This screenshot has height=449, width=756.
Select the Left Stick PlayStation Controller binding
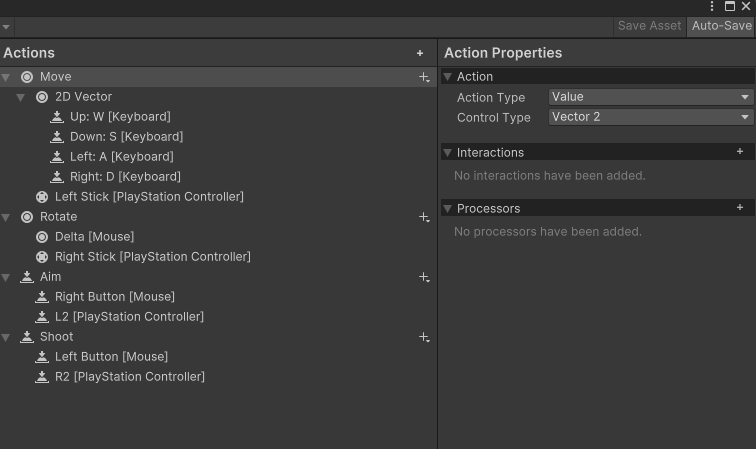(149, 197)
